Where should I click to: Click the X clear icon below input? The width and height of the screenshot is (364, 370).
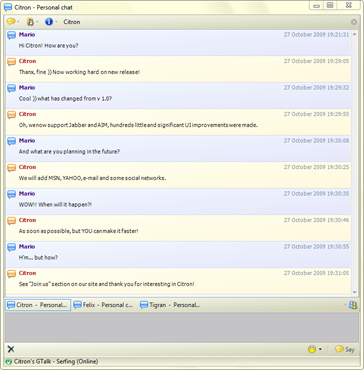[x=11, y=349]
